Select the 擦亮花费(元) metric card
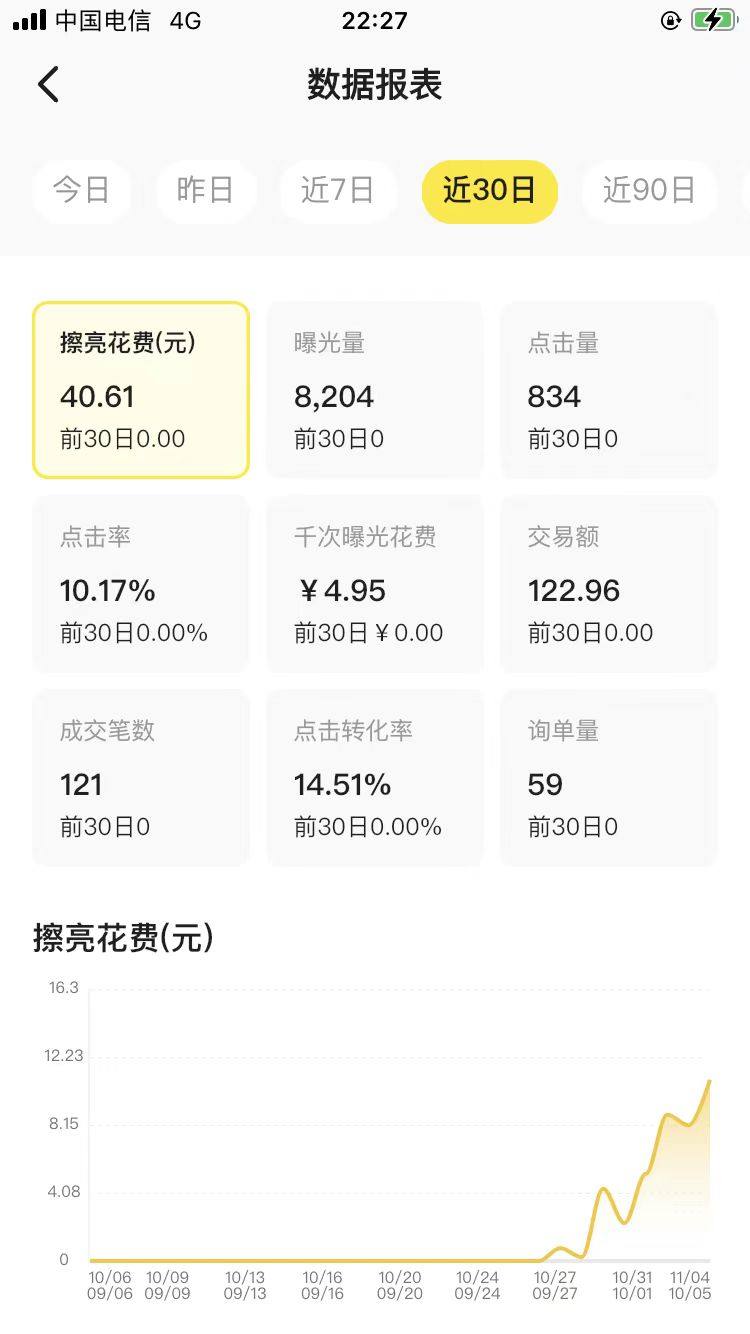The height and width of the screenshot is (1334, 750). click(x=141, y=390)
